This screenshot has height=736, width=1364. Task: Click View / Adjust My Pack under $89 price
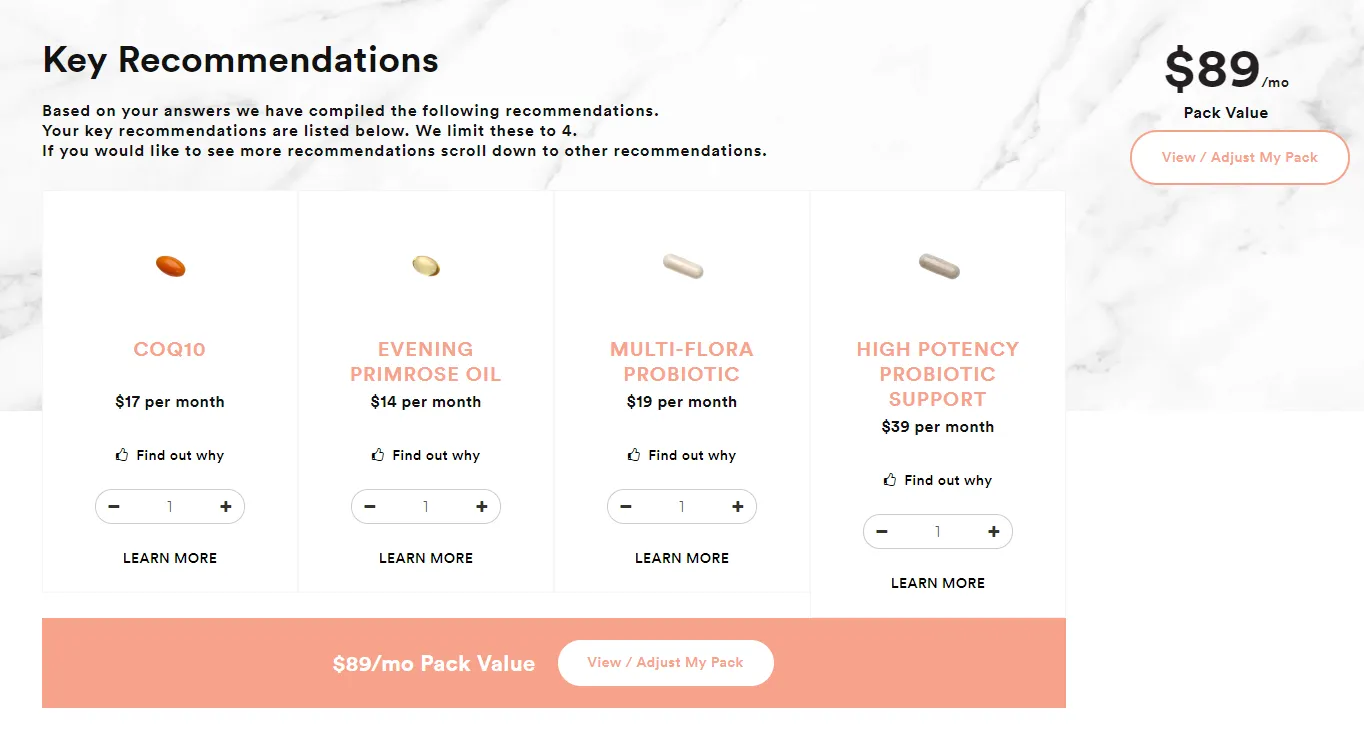pyautogui.click(x=1240, y=157)
